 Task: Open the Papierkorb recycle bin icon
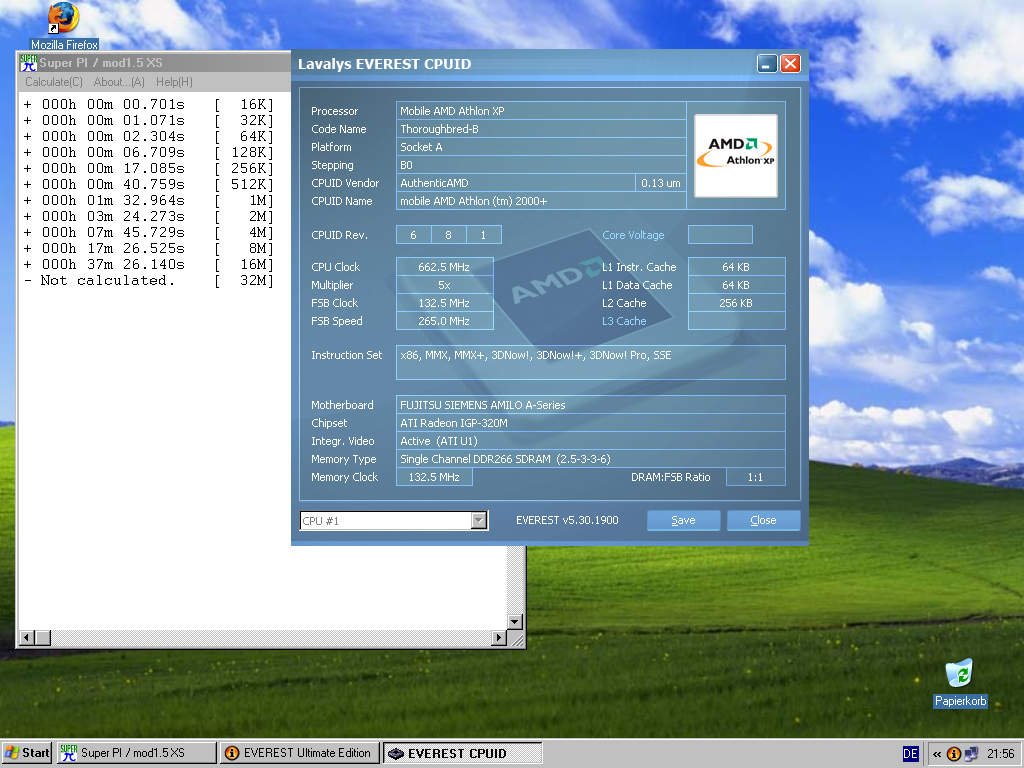959,683
